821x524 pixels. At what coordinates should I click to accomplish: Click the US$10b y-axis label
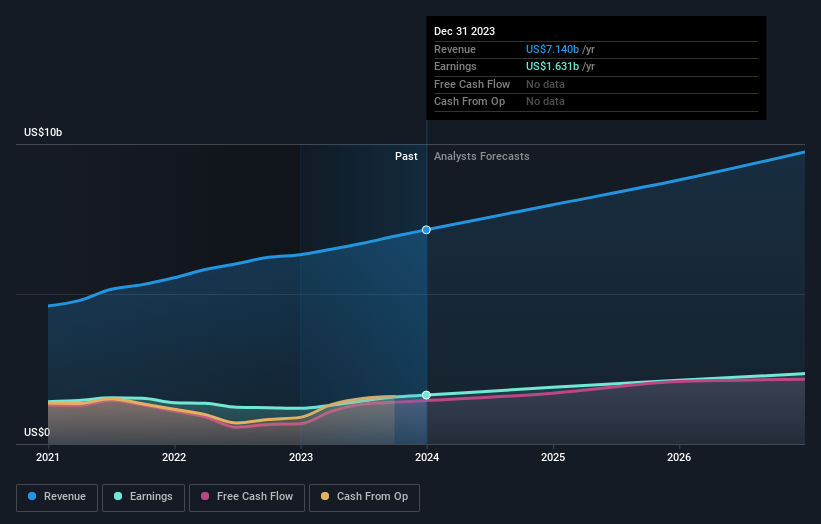(x=43, y=132)
